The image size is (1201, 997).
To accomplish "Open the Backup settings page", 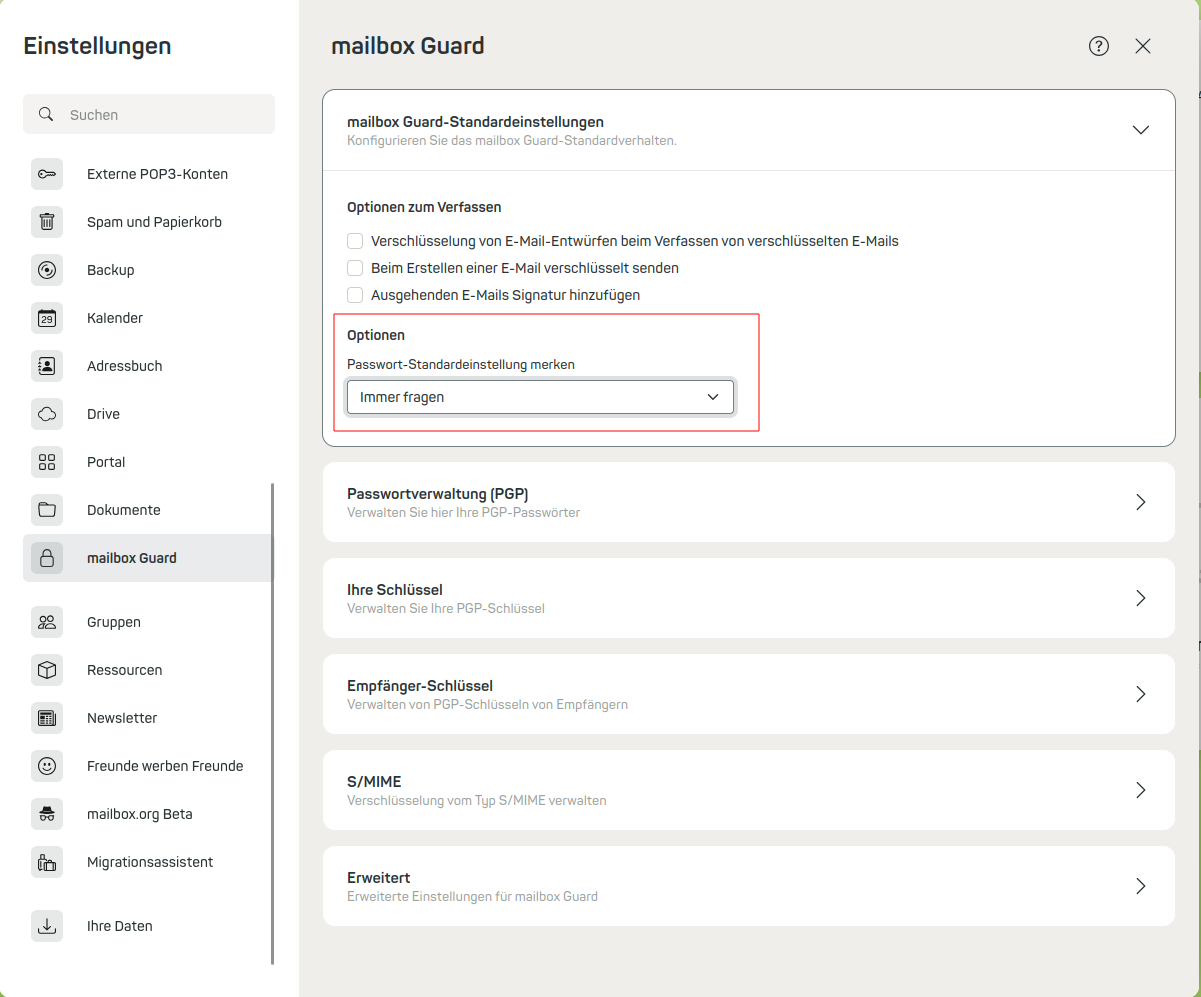I will pos(148,270).
